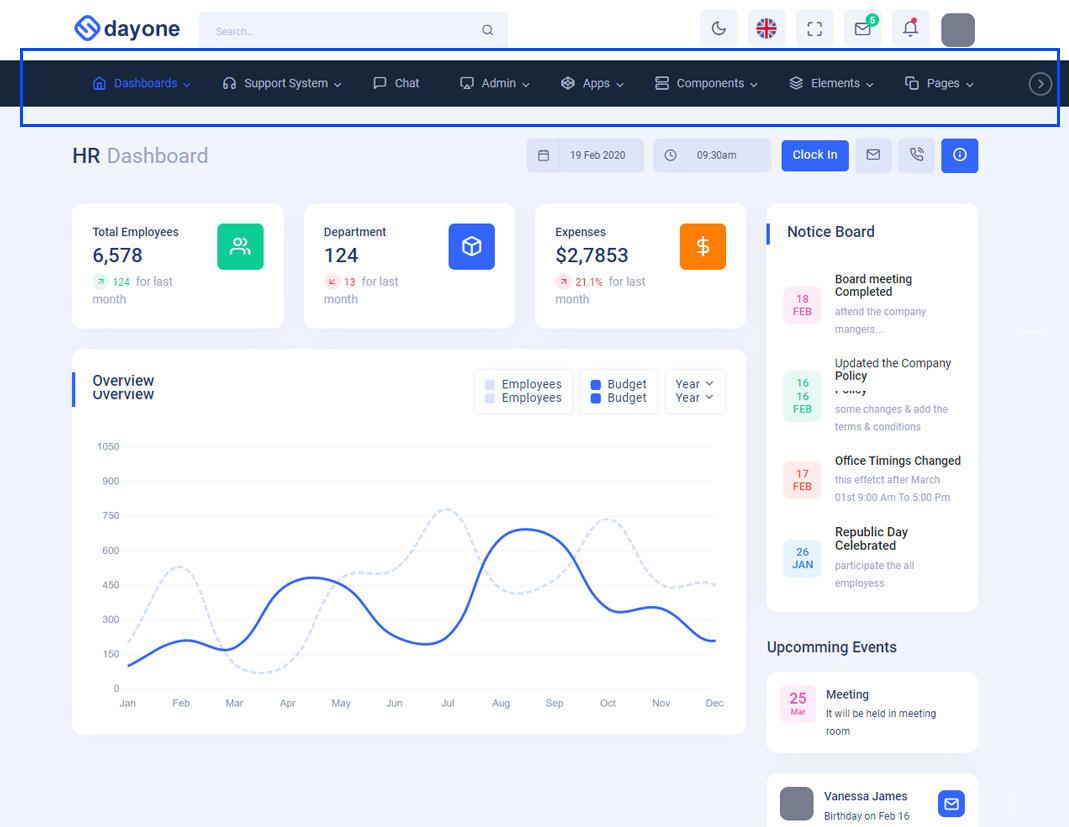Toggle dark mode with the moon icon

tap(718, 29)
